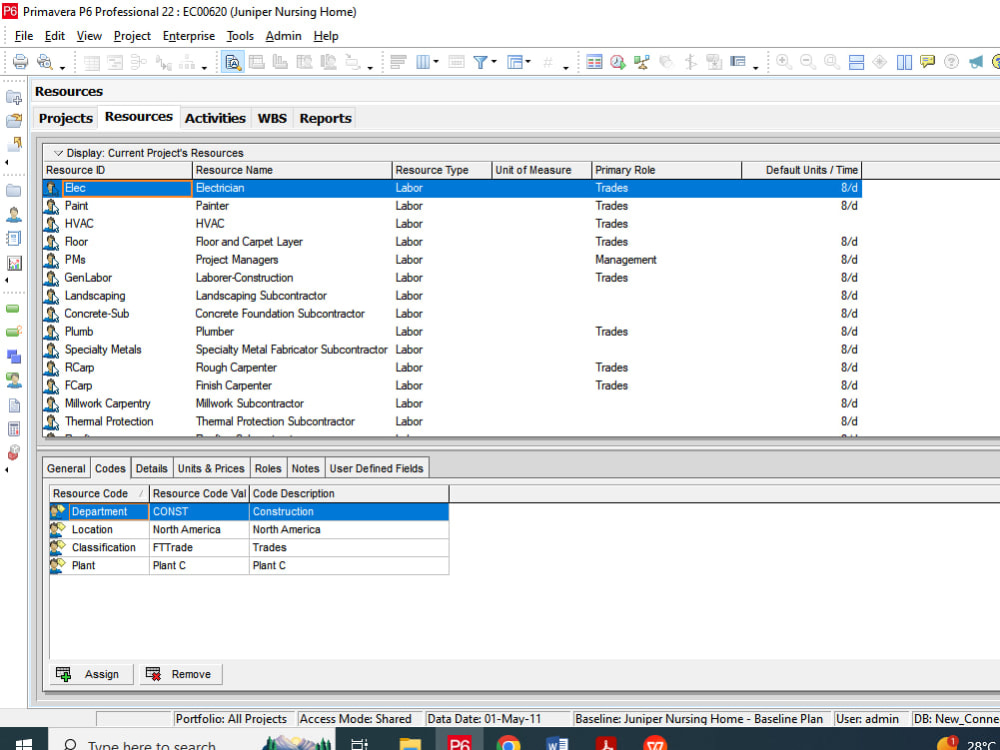Click the Assign button
1000x750 pixels.
coord(92,674)
